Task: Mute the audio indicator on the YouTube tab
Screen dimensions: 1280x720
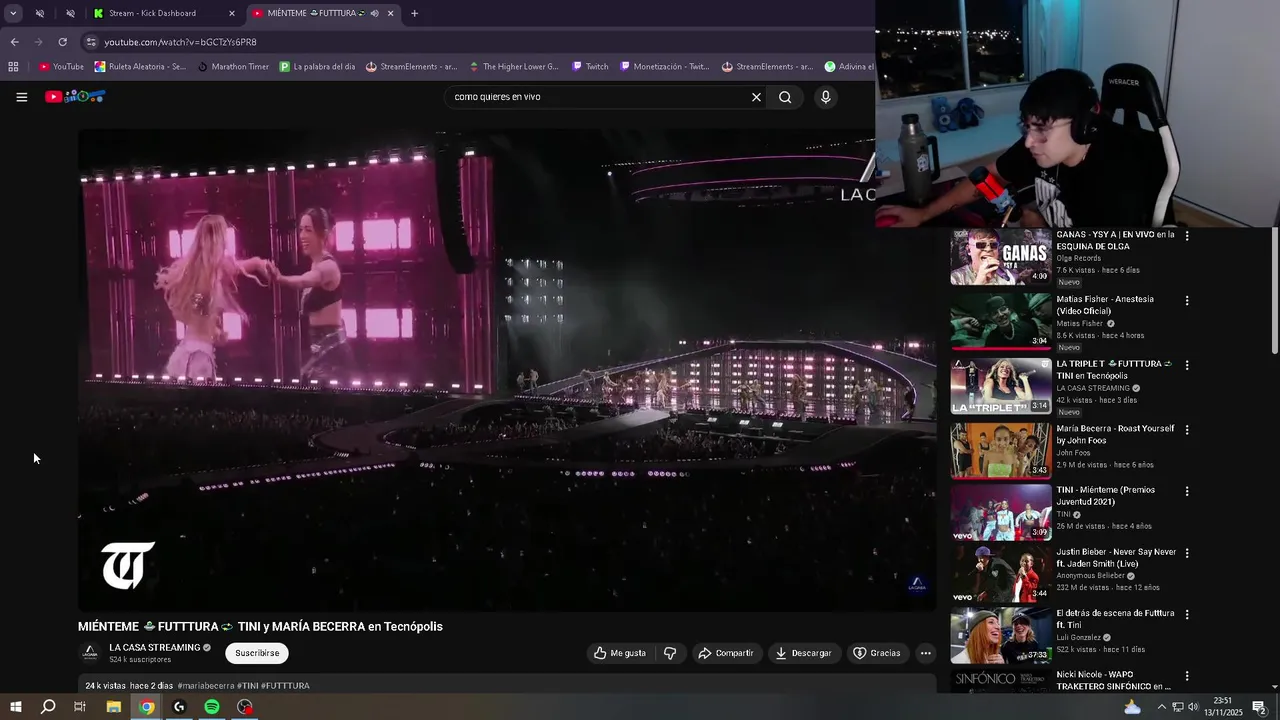Action: coord(374,13)
